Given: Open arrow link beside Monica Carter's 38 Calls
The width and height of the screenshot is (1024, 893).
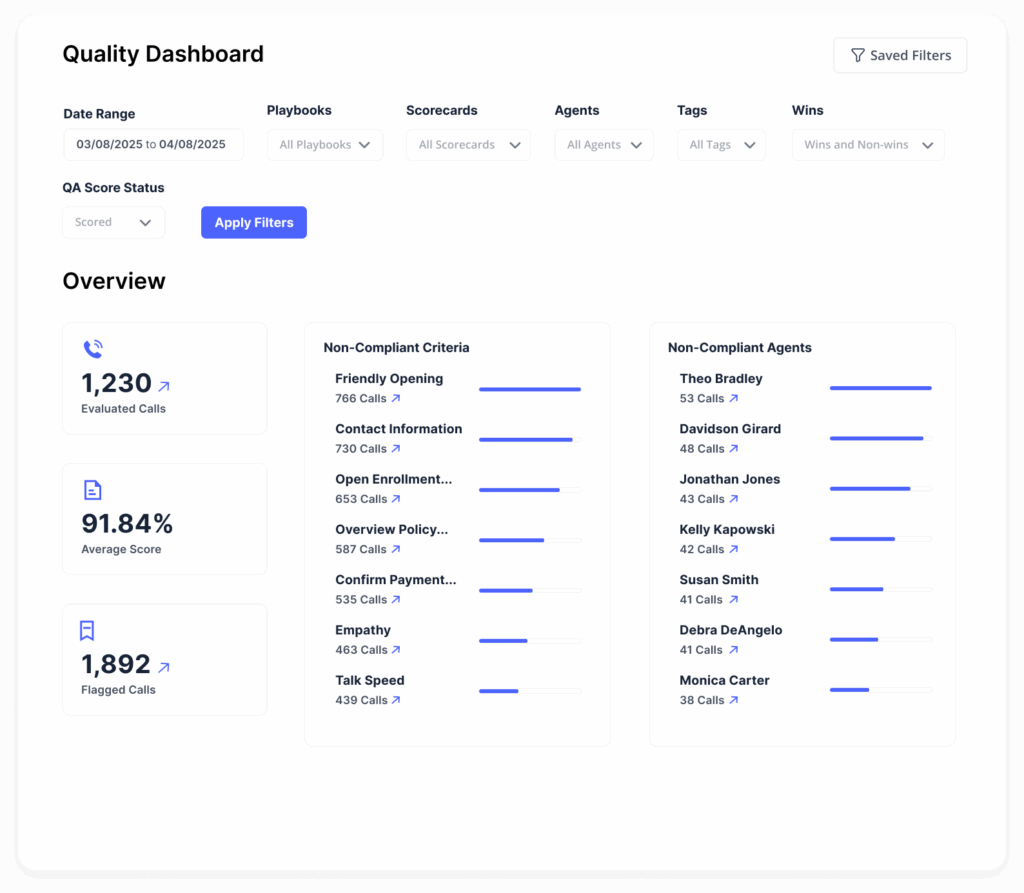Looking at the screenshot, I should (x=734, y=701).
